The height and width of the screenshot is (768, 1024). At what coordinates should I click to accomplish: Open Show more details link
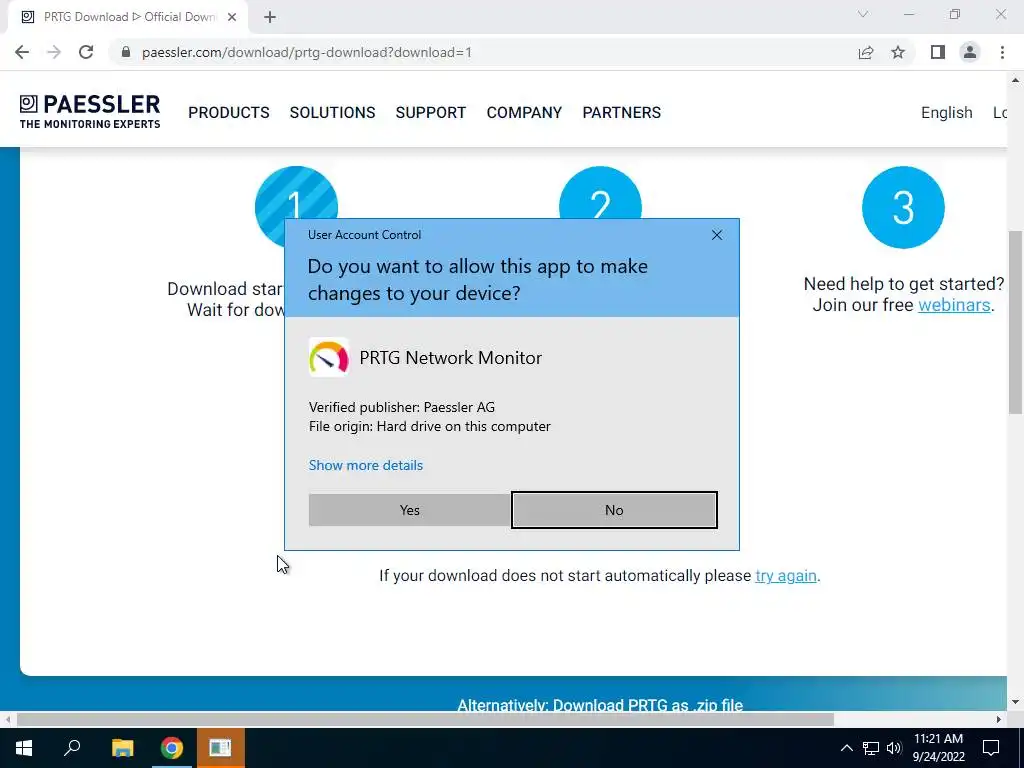point(366,465)
